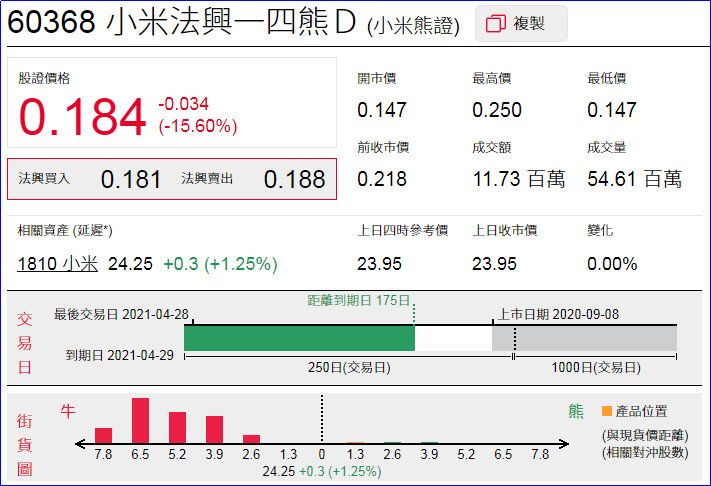Viewport: 711px width, 486px height.
Task: Select the 前收市價 value 0.218
Action: [382, 179]
